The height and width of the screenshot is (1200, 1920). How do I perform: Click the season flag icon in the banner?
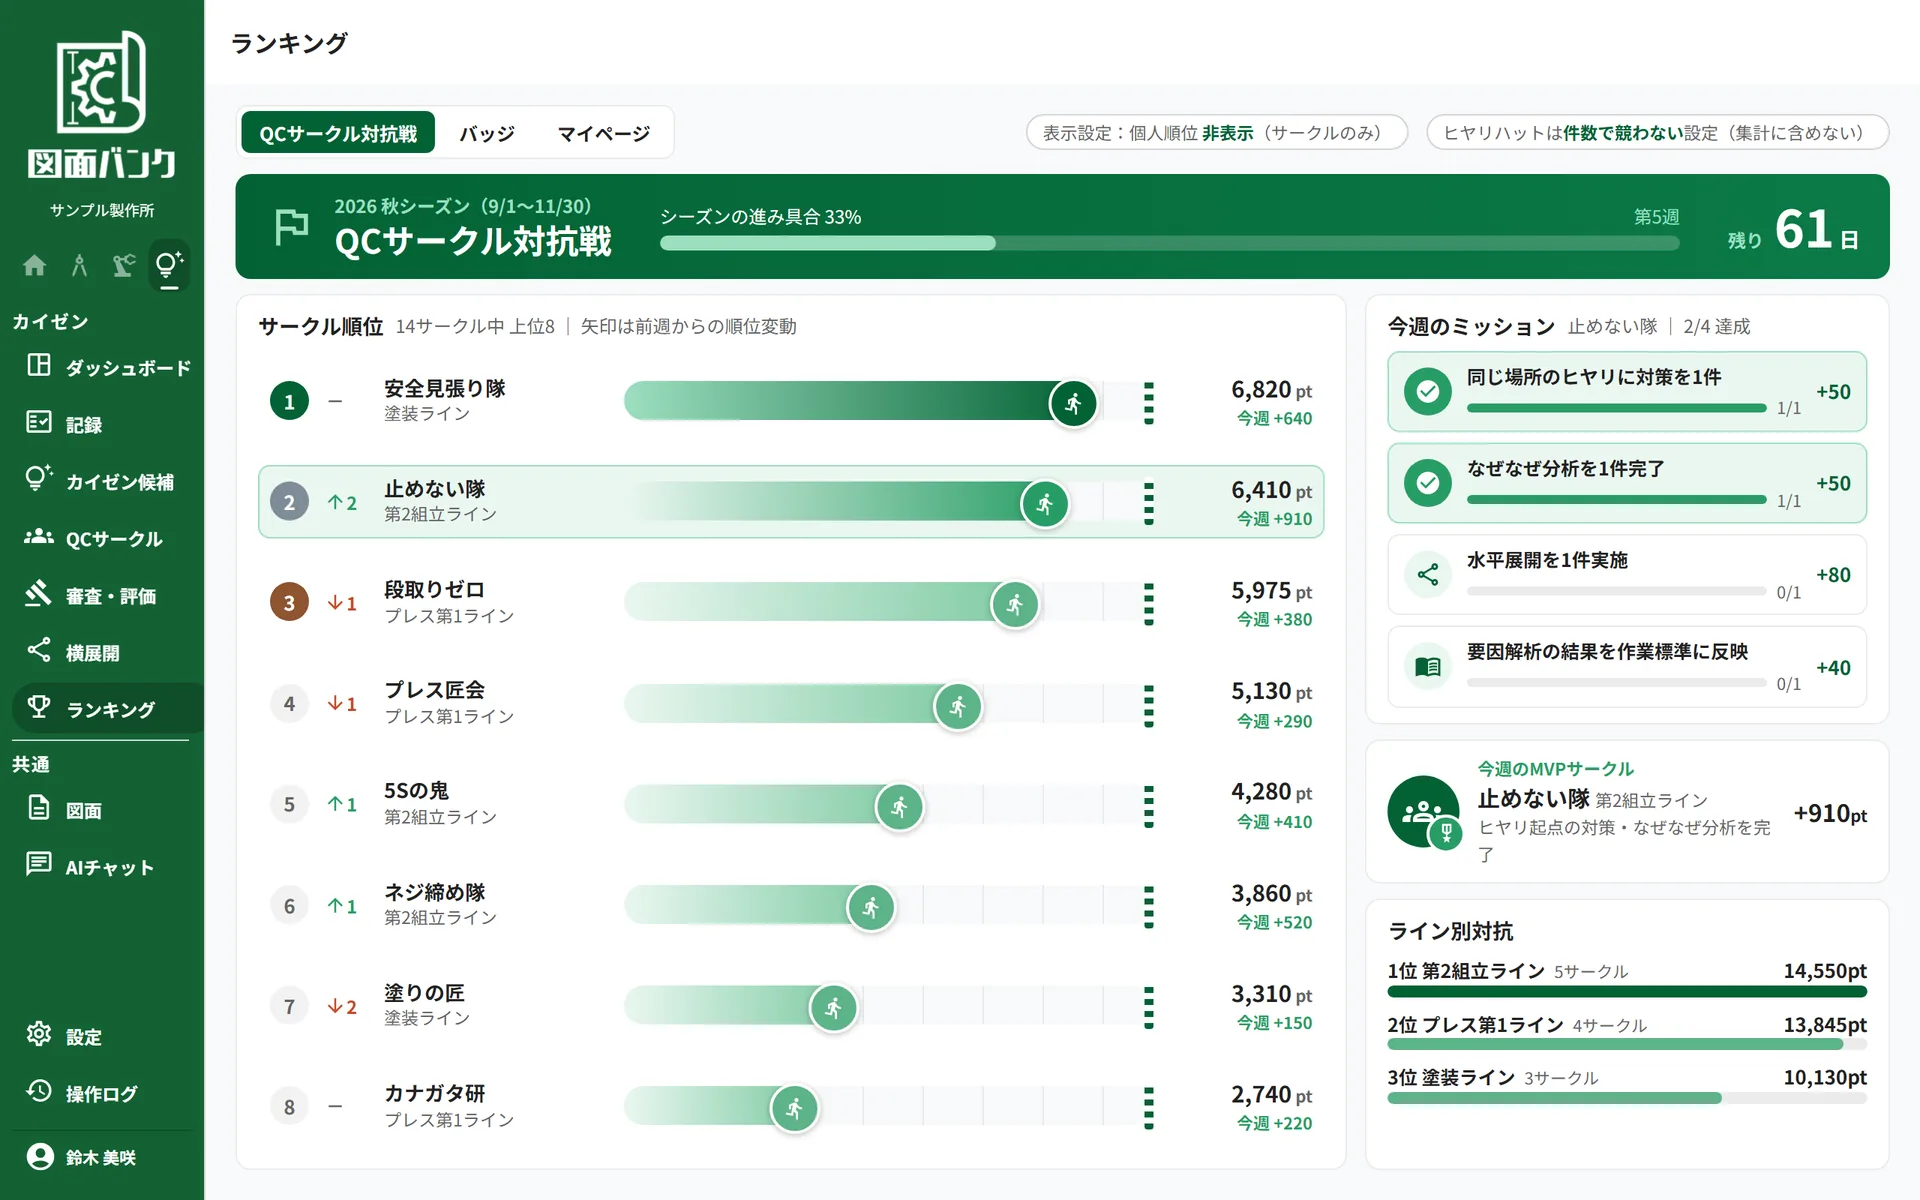coord(291,227)
